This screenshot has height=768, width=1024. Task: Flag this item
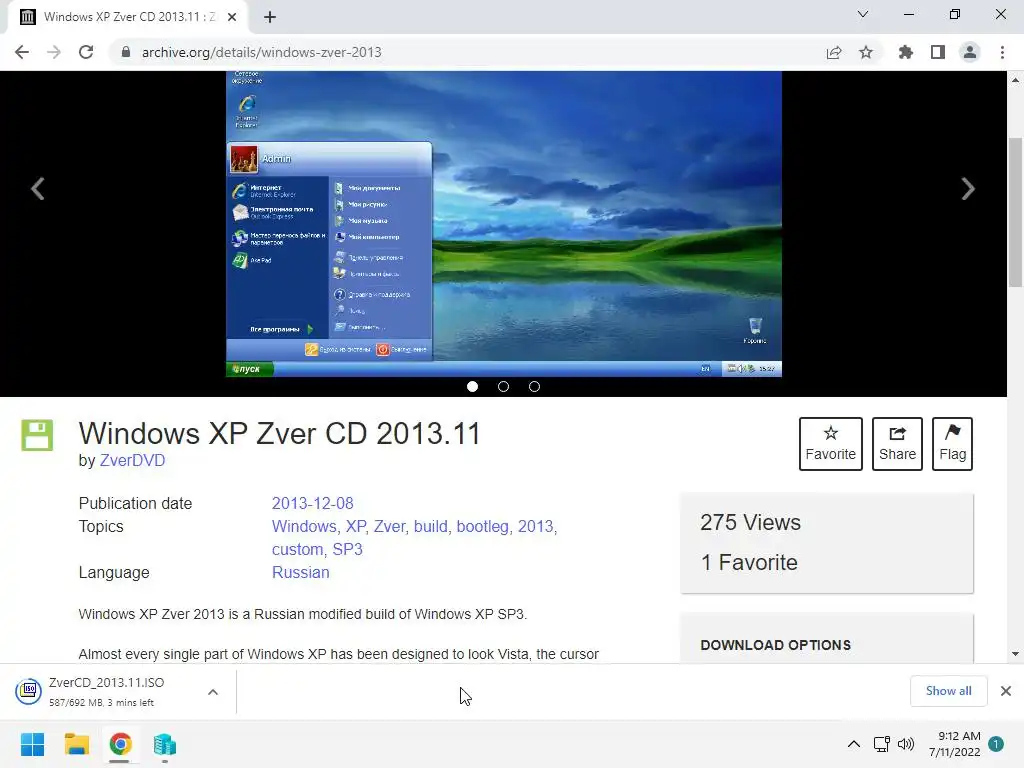(x=952, y=443)
